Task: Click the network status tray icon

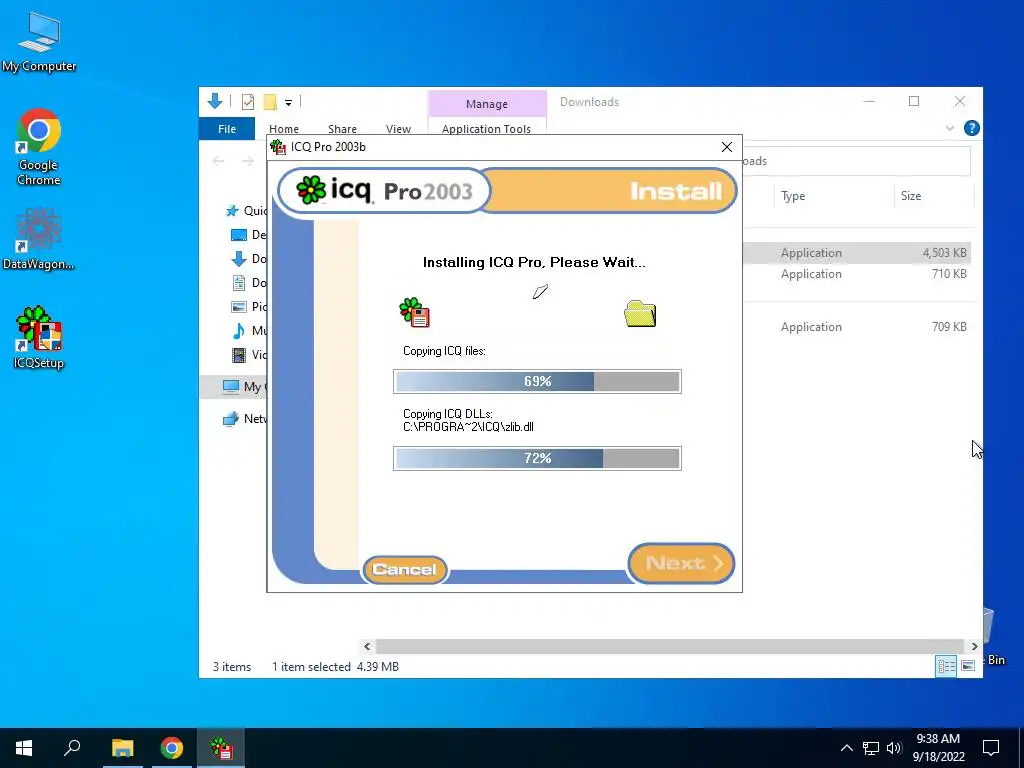Action: click(871, 748)
